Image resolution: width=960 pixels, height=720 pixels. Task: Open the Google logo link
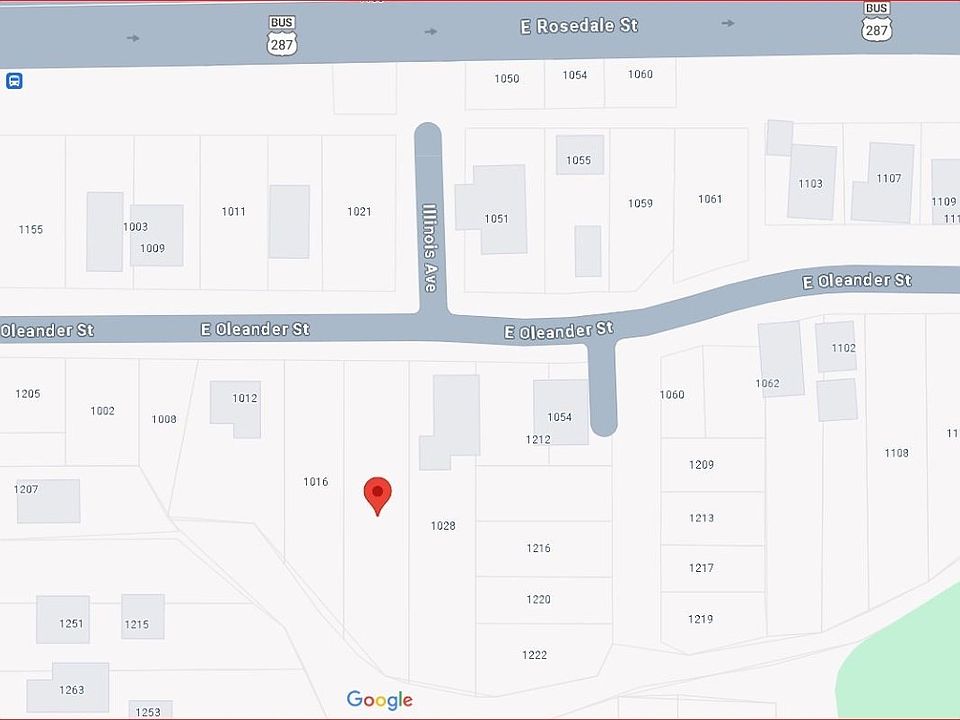[x=380, y=700]
